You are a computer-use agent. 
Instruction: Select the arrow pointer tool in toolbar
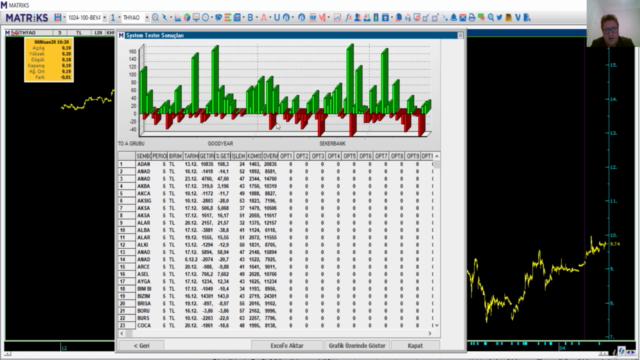164,18
